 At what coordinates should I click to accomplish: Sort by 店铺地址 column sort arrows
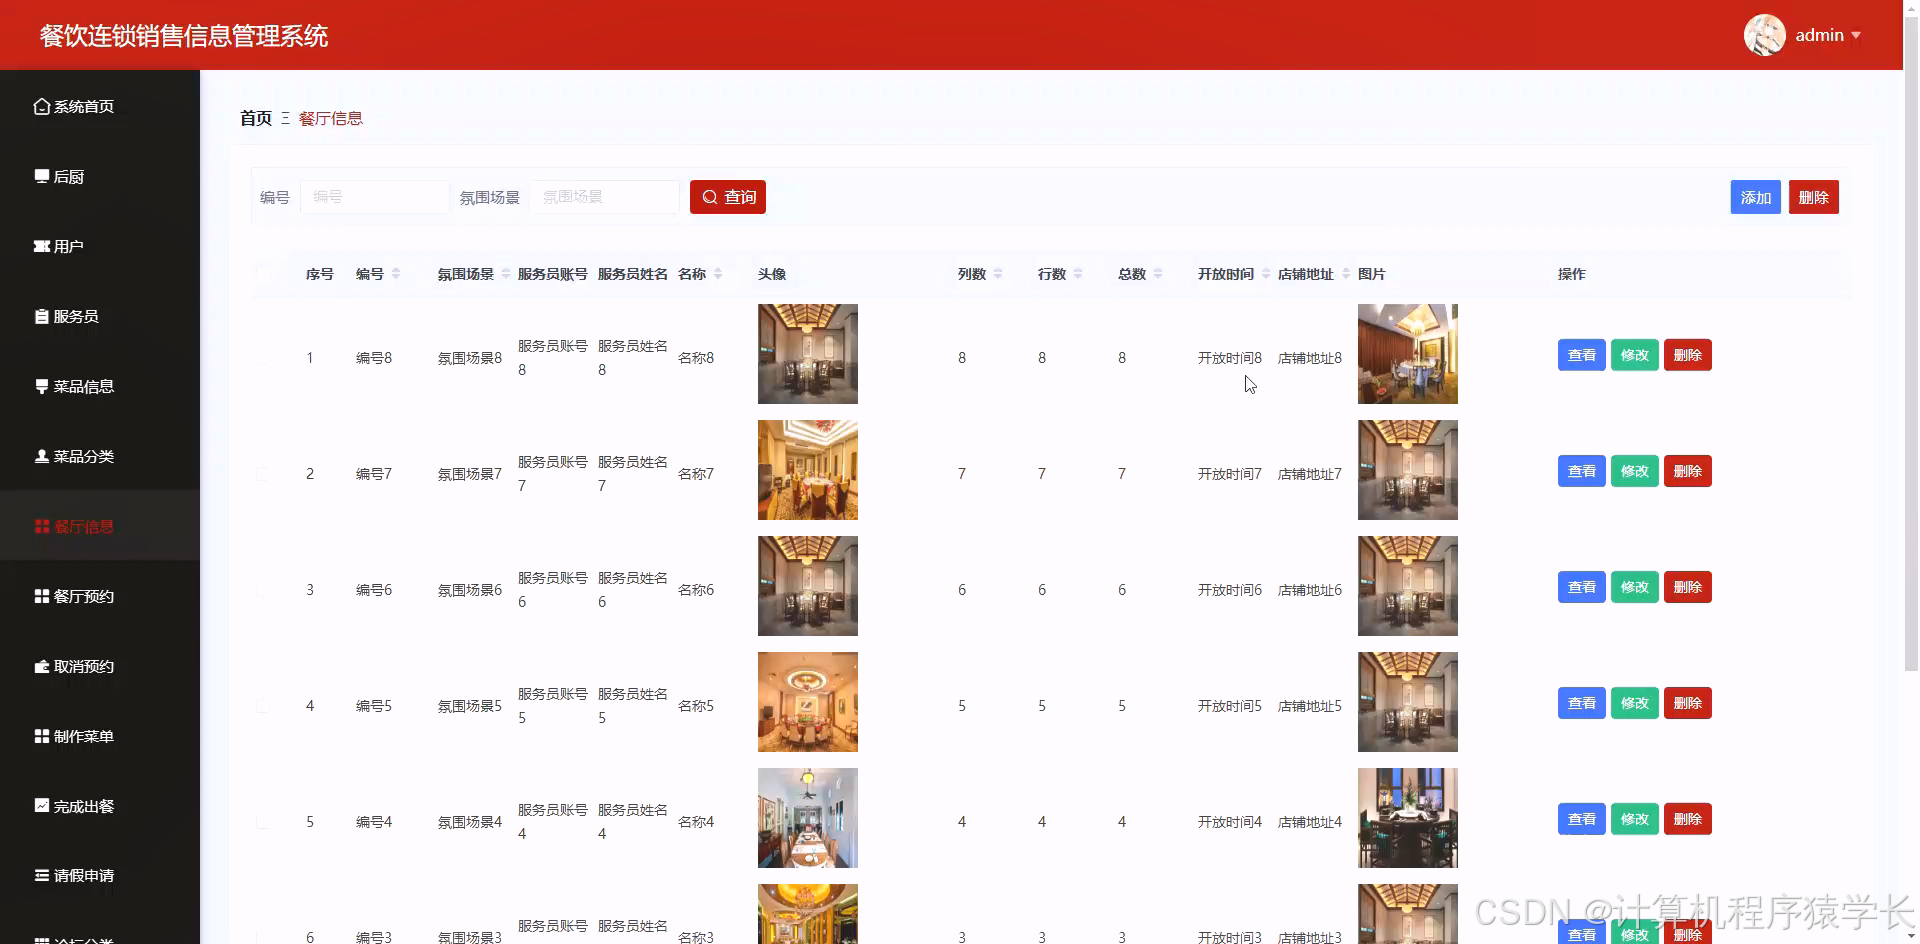tap(1346, 274)
